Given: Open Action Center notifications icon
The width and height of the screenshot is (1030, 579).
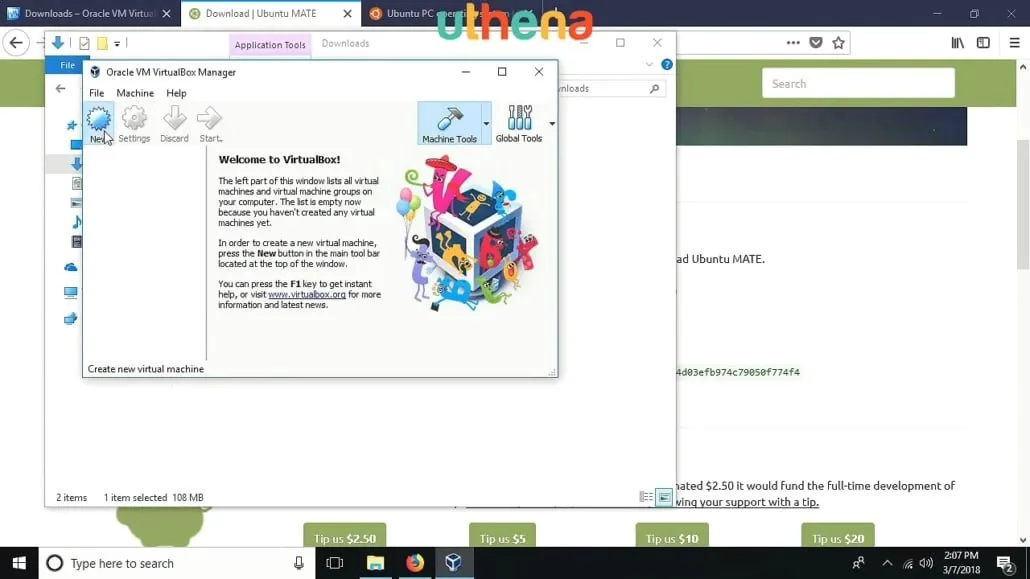Looking at the screenshot, I should pyautogui.click(x=1004, y=563).
